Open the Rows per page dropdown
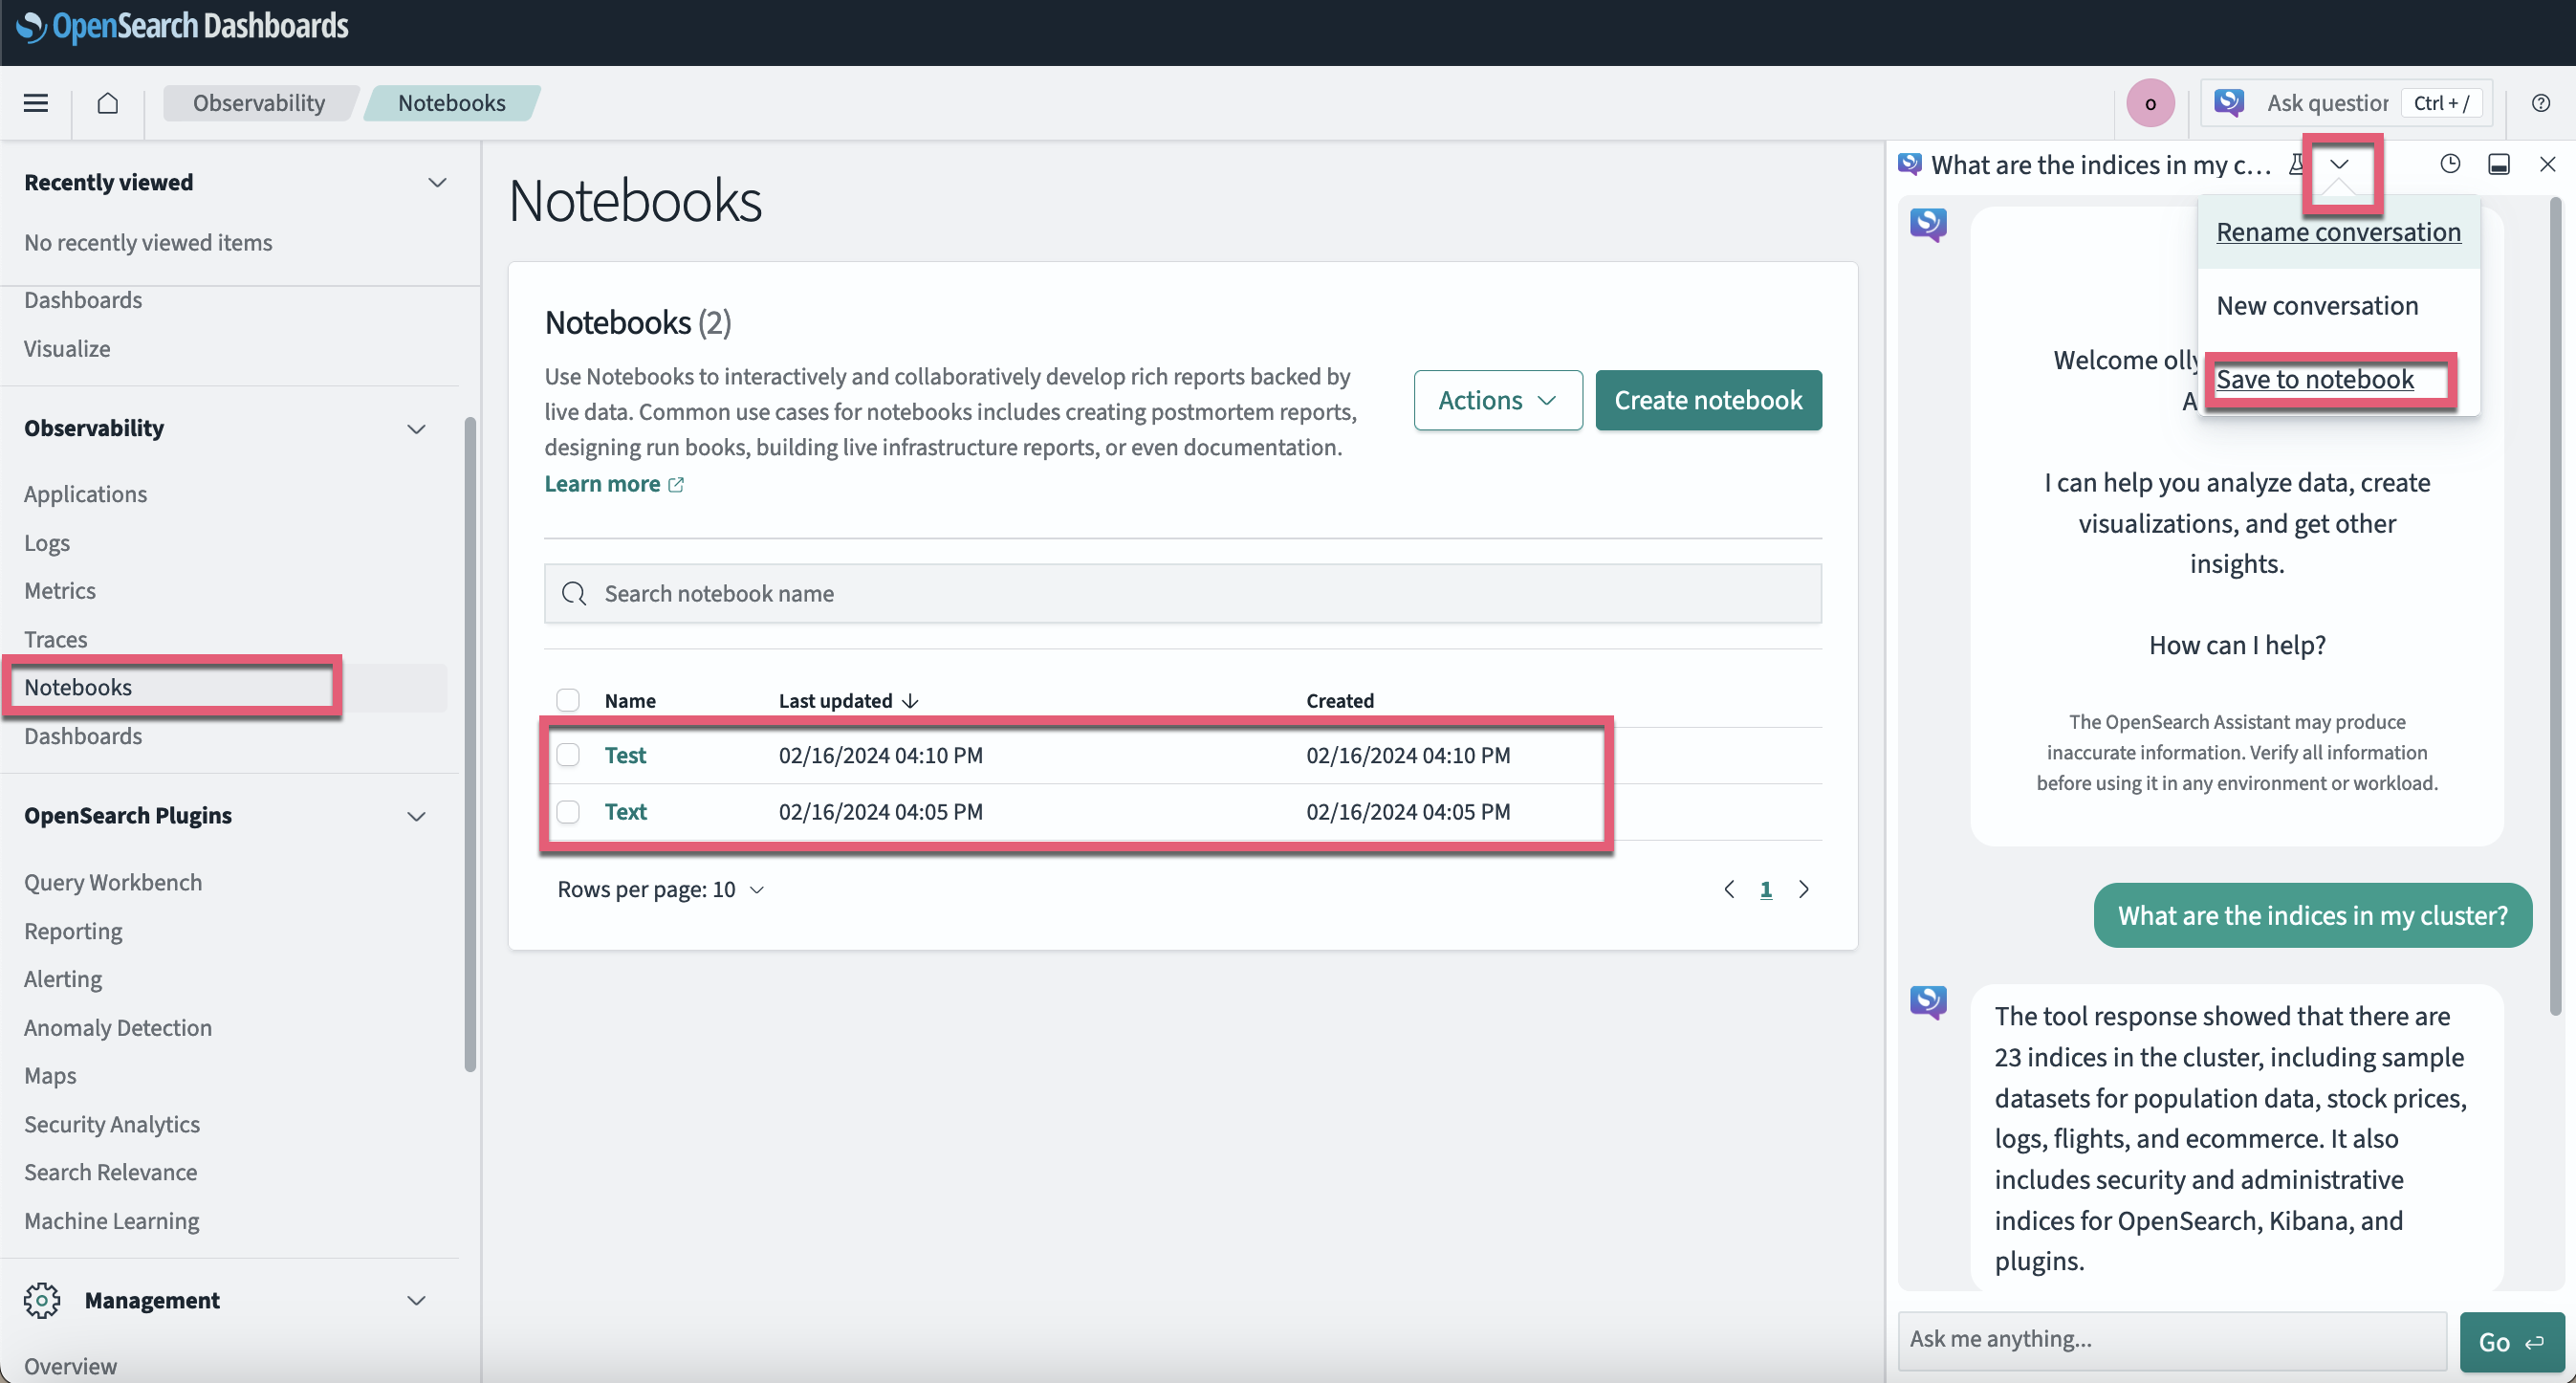Viewport: 2576px width, 1383px height. click(658, 889)
